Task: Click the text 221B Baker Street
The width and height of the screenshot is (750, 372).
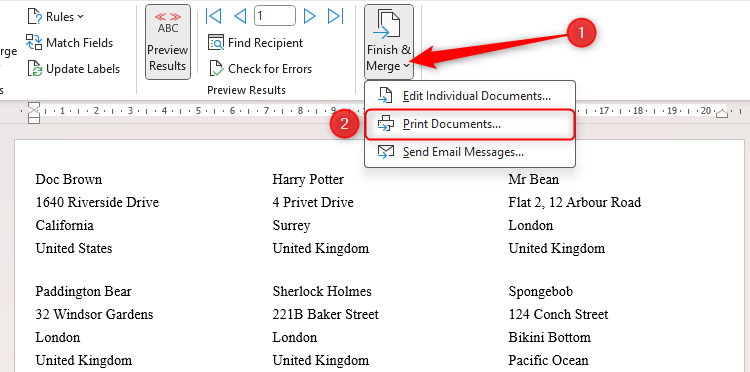Action: (325, 314)
